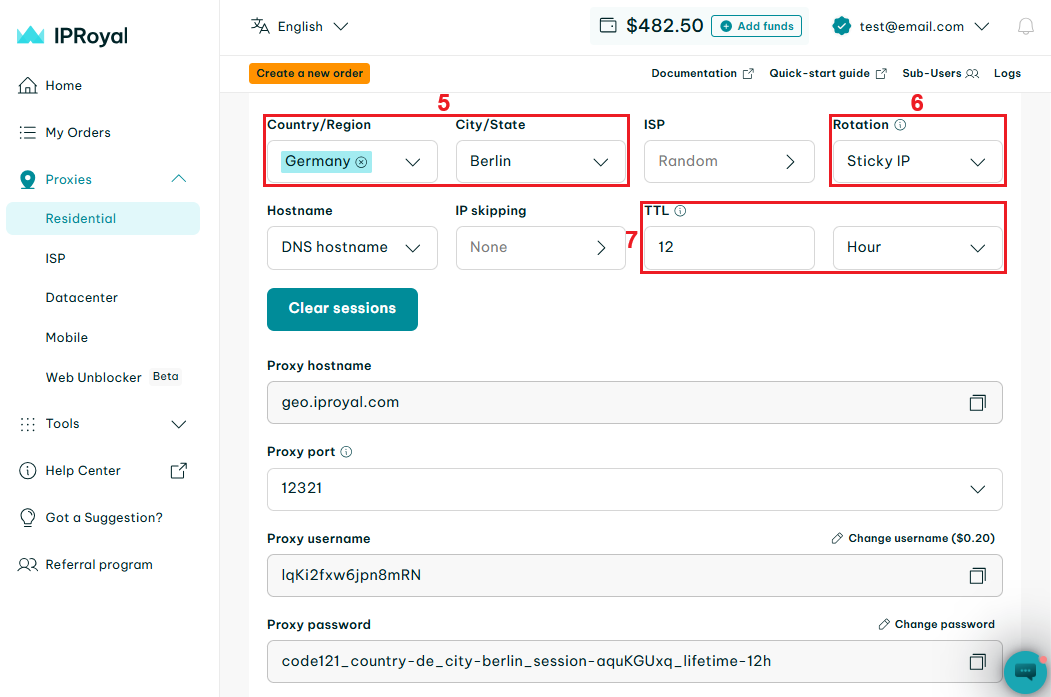1051x697 pixels.
Task: Open the Country/Region dropdown arrow
Action: pos(413,162)
